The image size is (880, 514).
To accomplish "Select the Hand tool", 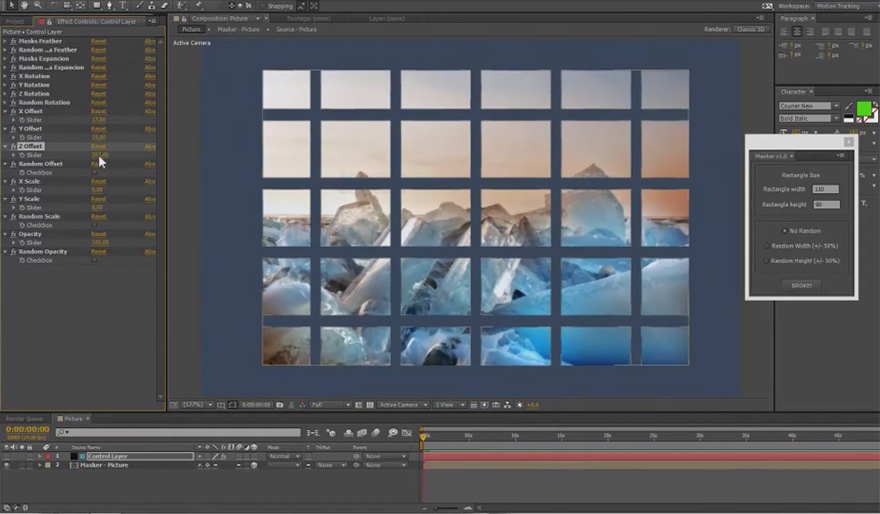I will pyautogui.click(x=25, y=5).
